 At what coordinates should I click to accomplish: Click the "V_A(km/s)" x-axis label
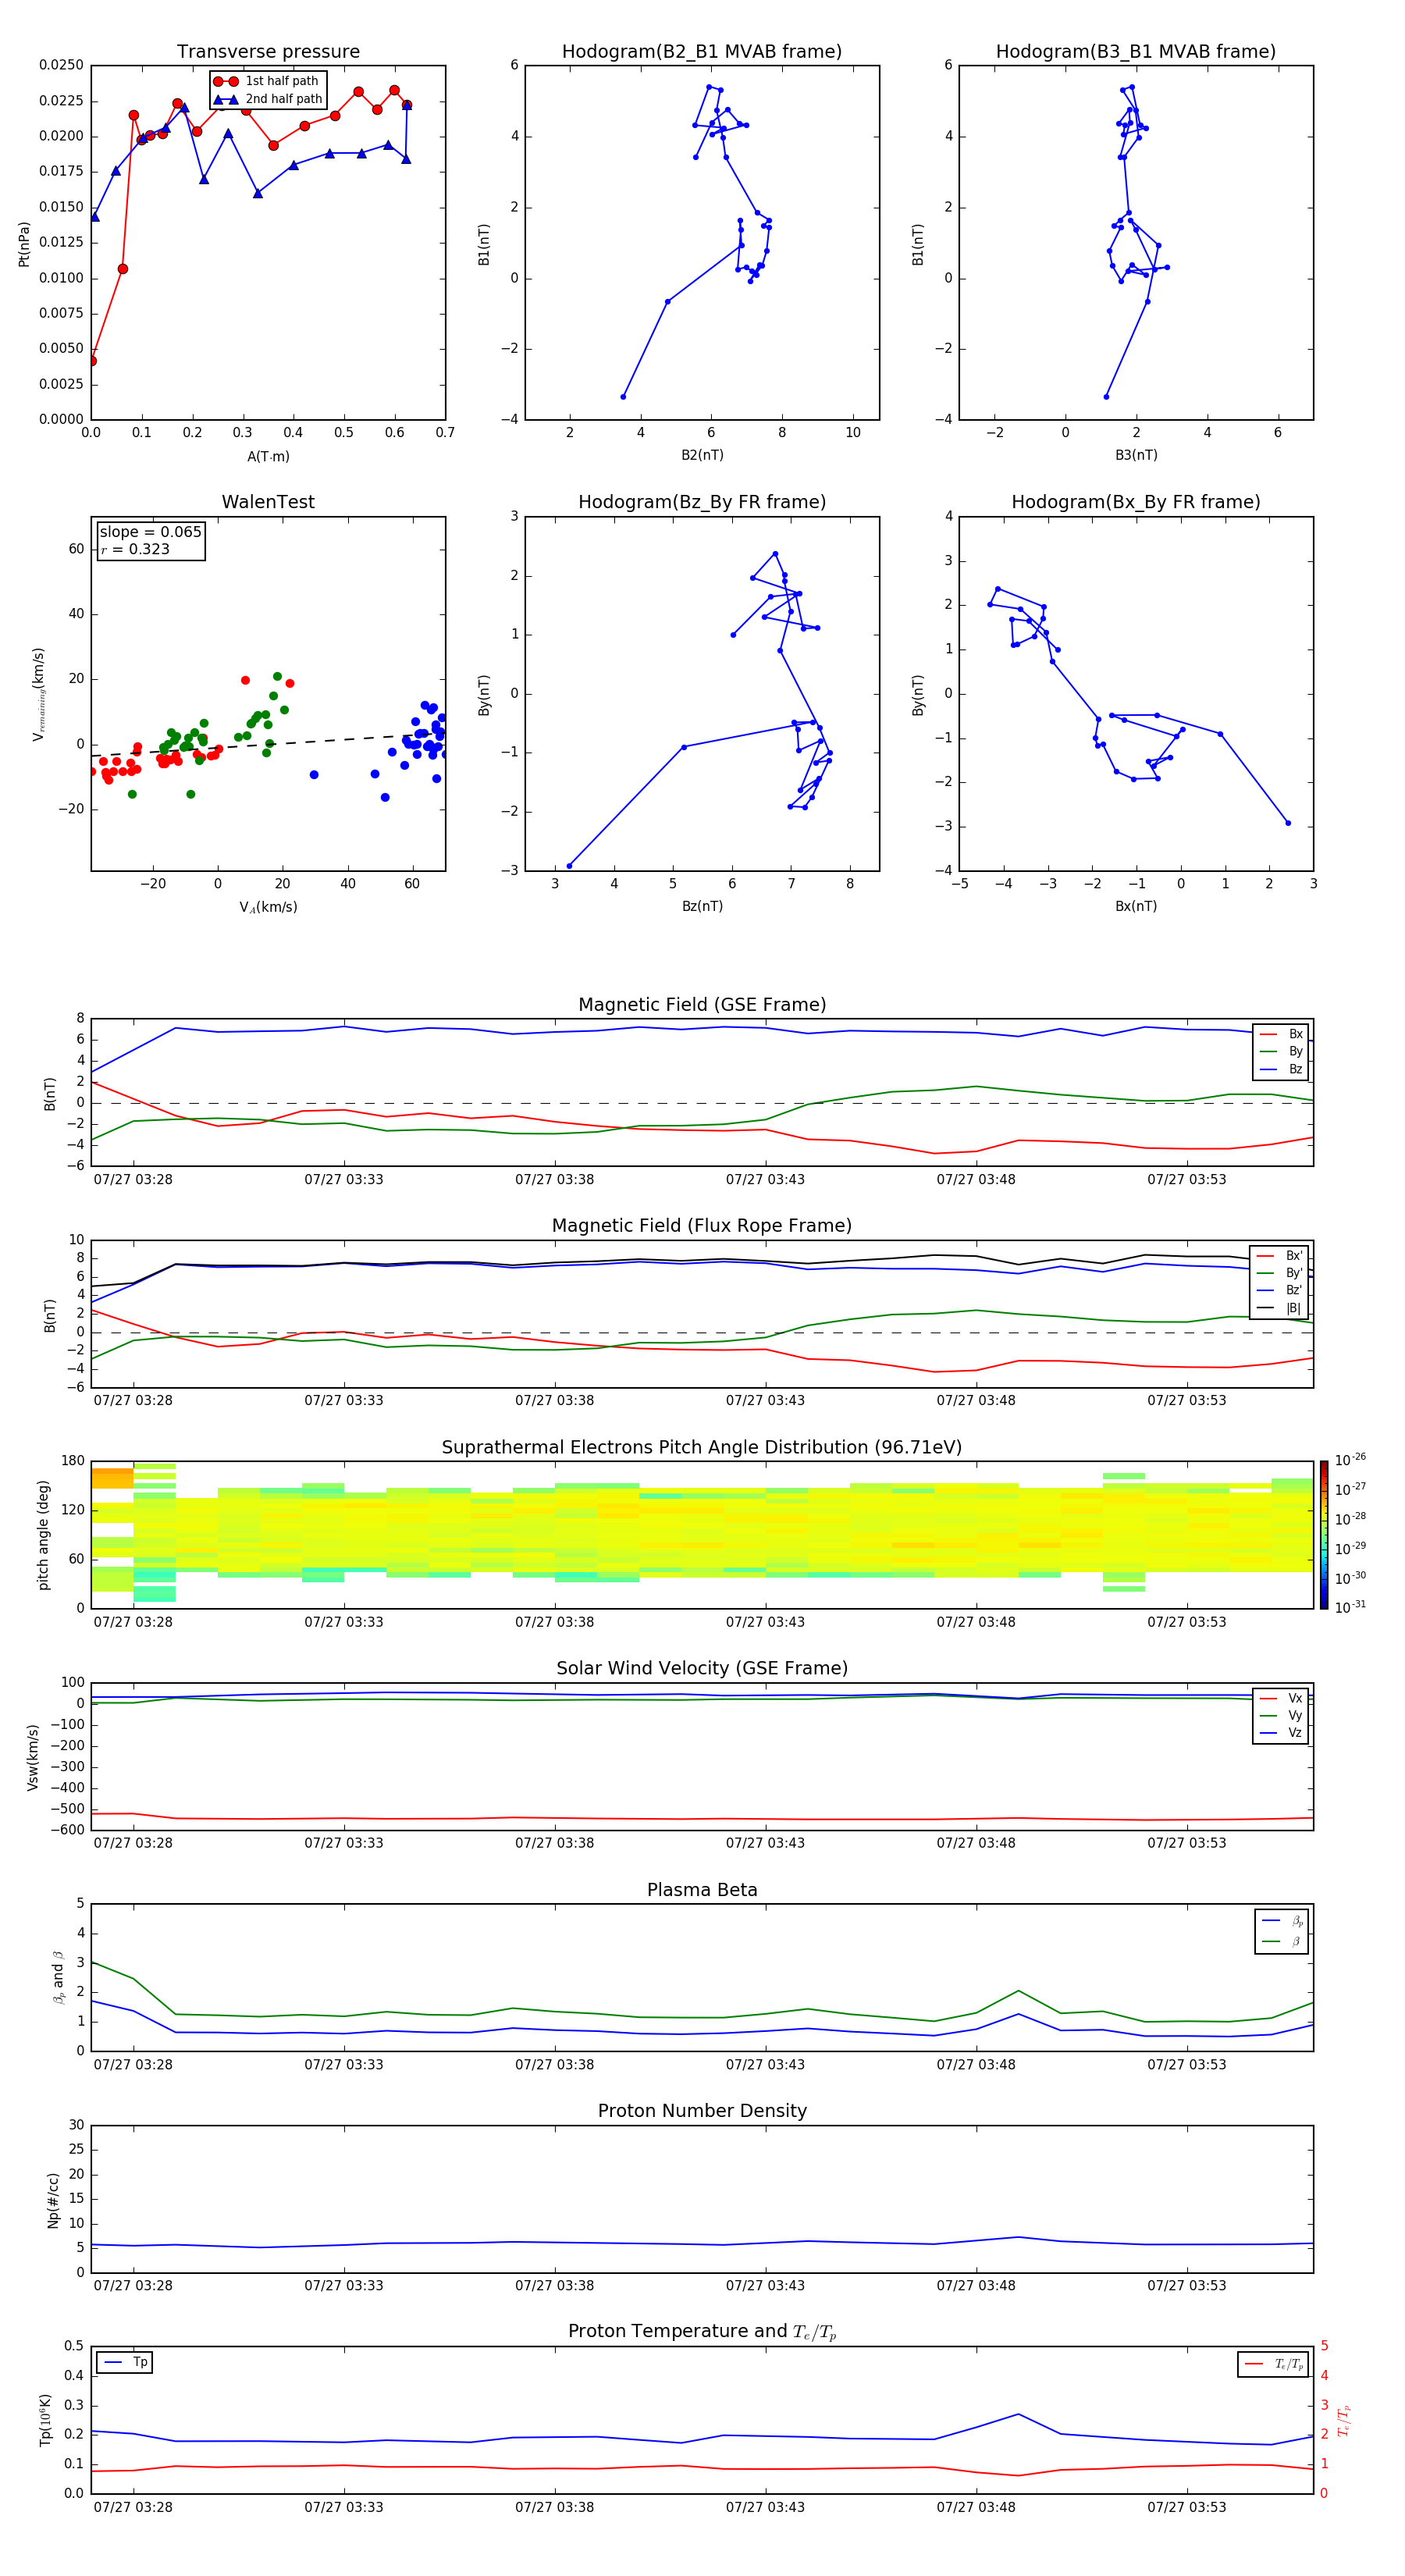point(268,907)
